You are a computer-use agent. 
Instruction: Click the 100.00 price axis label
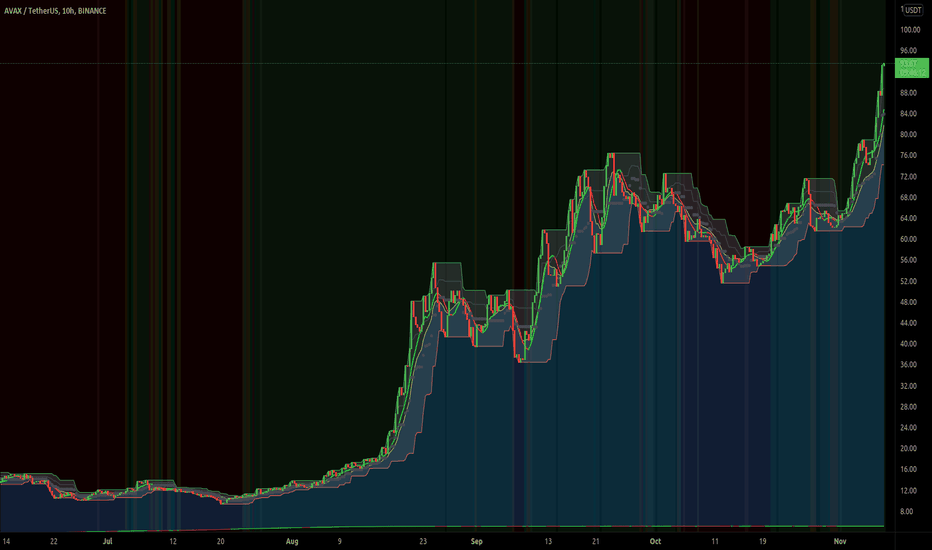910,30
